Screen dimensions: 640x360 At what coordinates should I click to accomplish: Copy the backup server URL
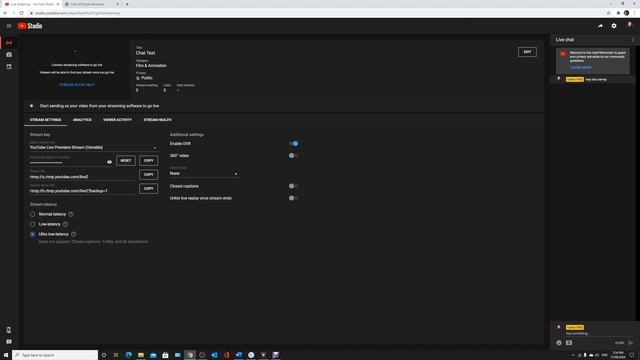(149, 188)
